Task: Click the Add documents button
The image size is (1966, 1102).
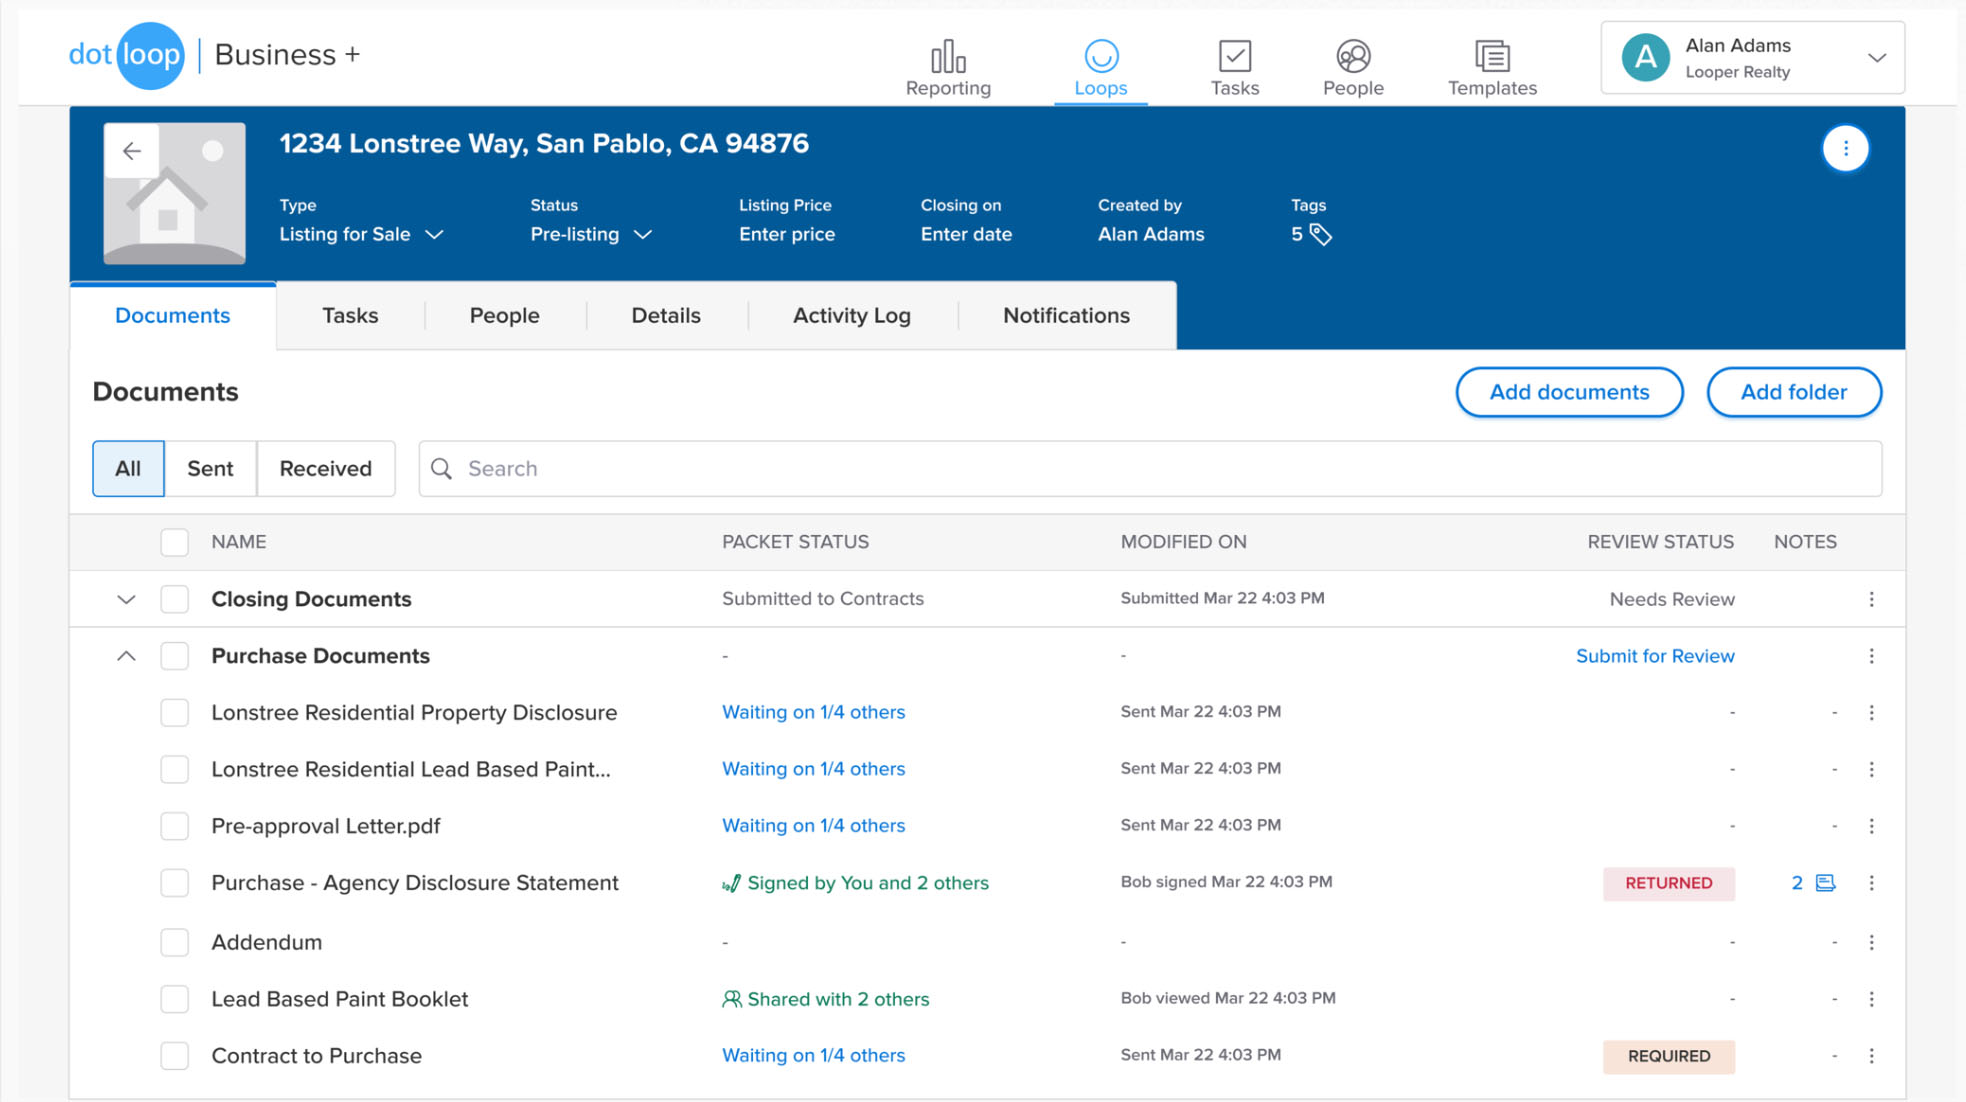Action: [1568, 392]
